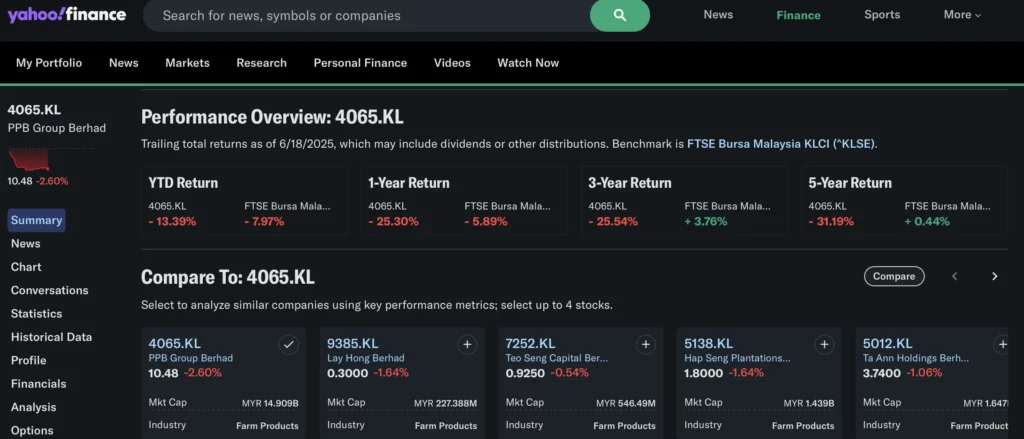Open the 4065.KL card ticker link
The image size is (1024, 439).
tap(174, 344)
